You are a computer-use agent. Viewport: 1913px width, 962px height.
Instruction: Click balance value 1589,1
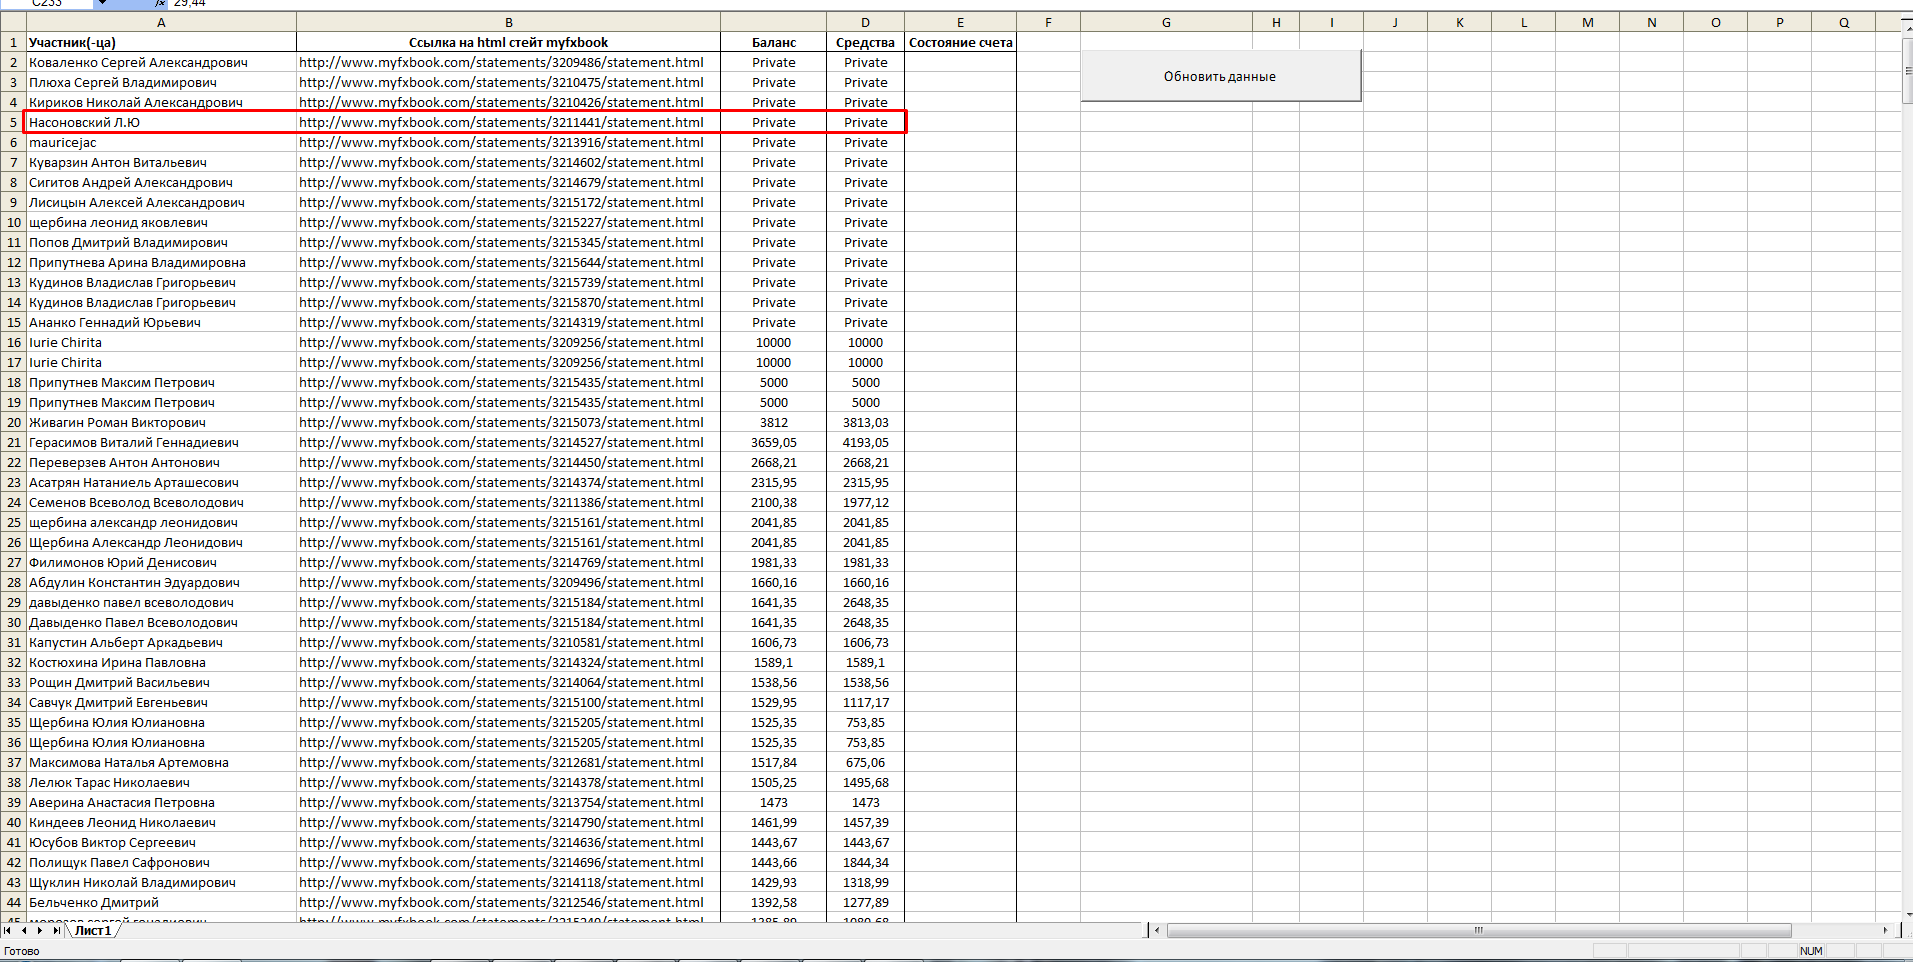[773, 662]
